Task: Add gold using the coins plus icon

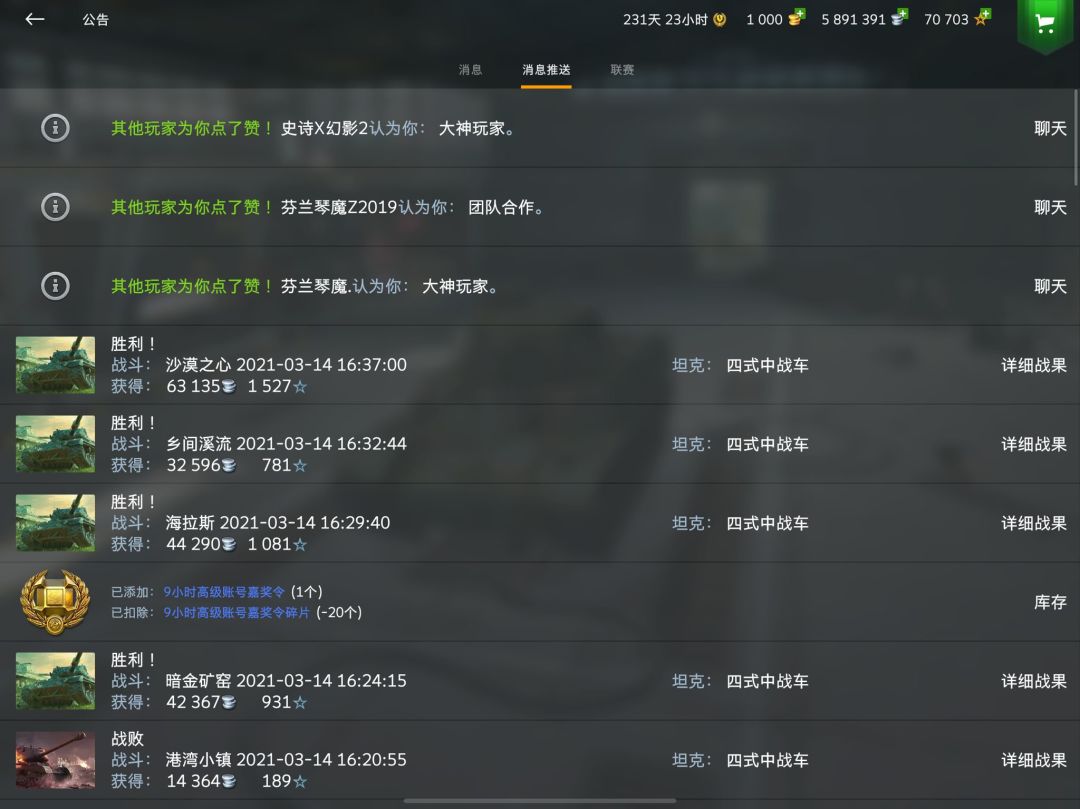Action: coord(797,18)
